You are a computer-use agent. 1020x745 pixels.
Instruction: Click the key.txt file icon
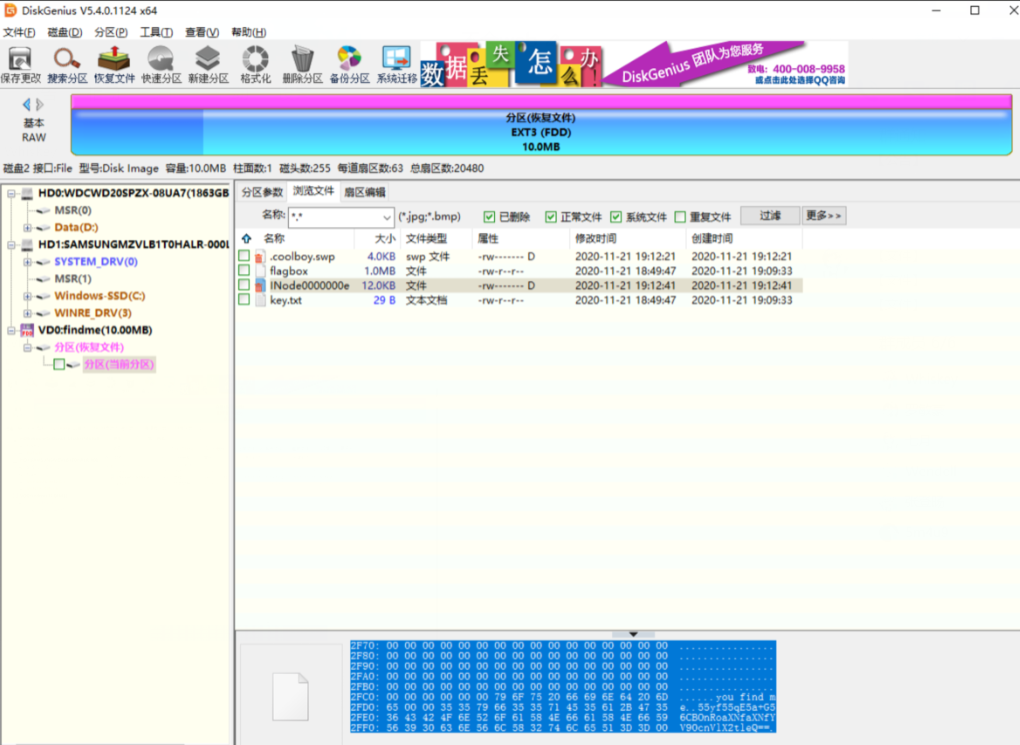click(260, 300)
